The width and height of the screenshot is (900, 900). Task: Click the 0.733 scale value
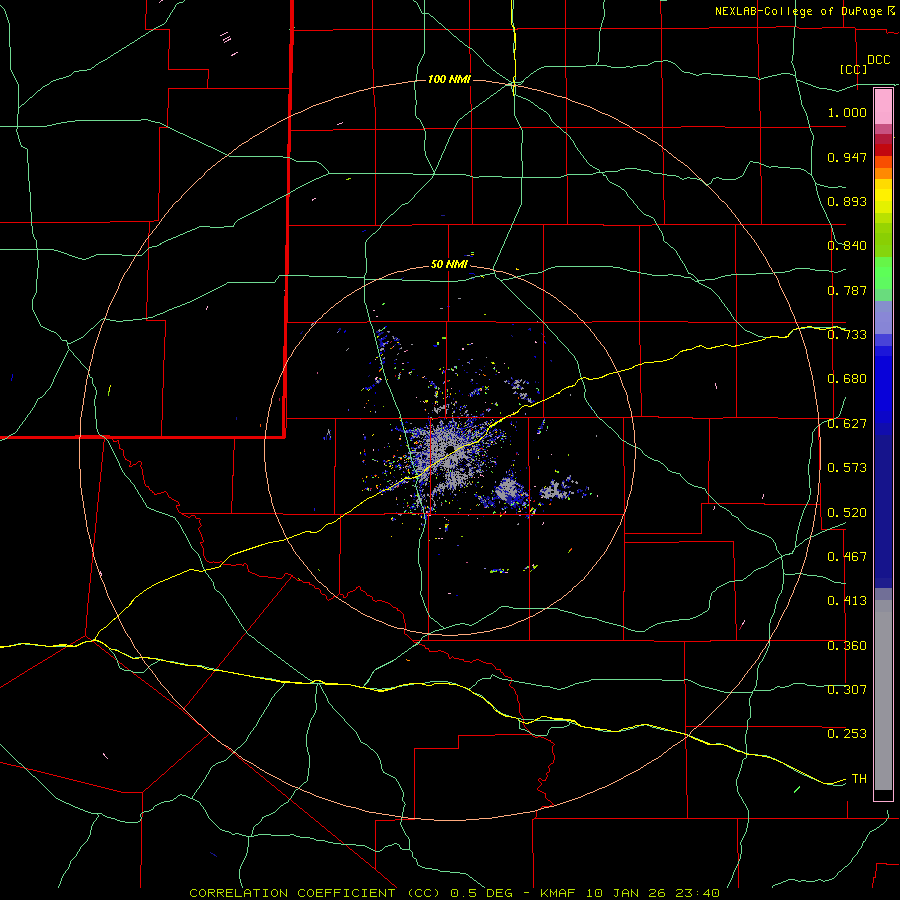click(847, 335)
